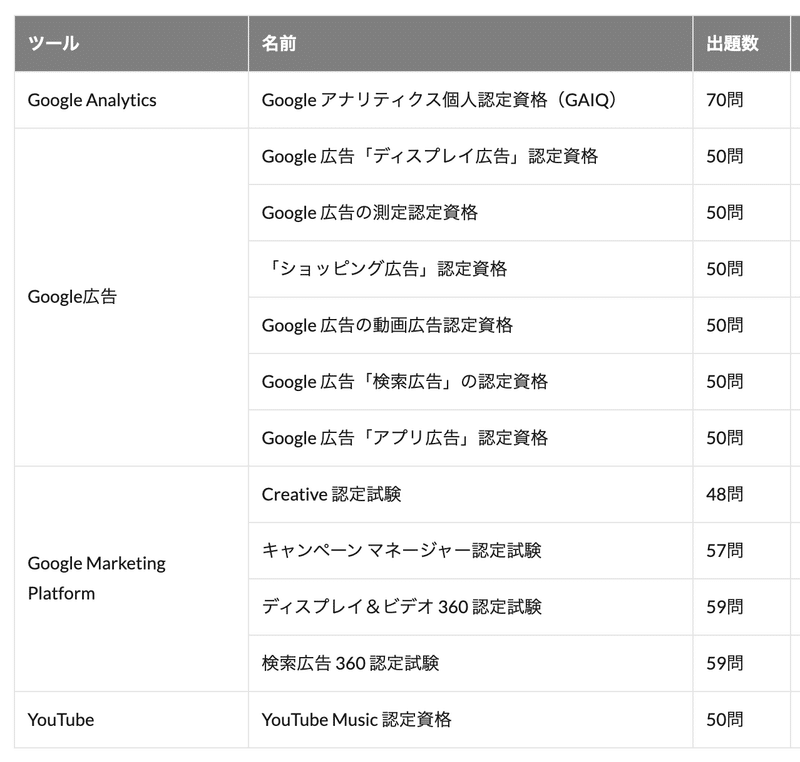This screenshot has height=762, width=800.
Task: Click Google 広告「アプリ広告」認定資格 row
Action: click(x=470, y=438)
